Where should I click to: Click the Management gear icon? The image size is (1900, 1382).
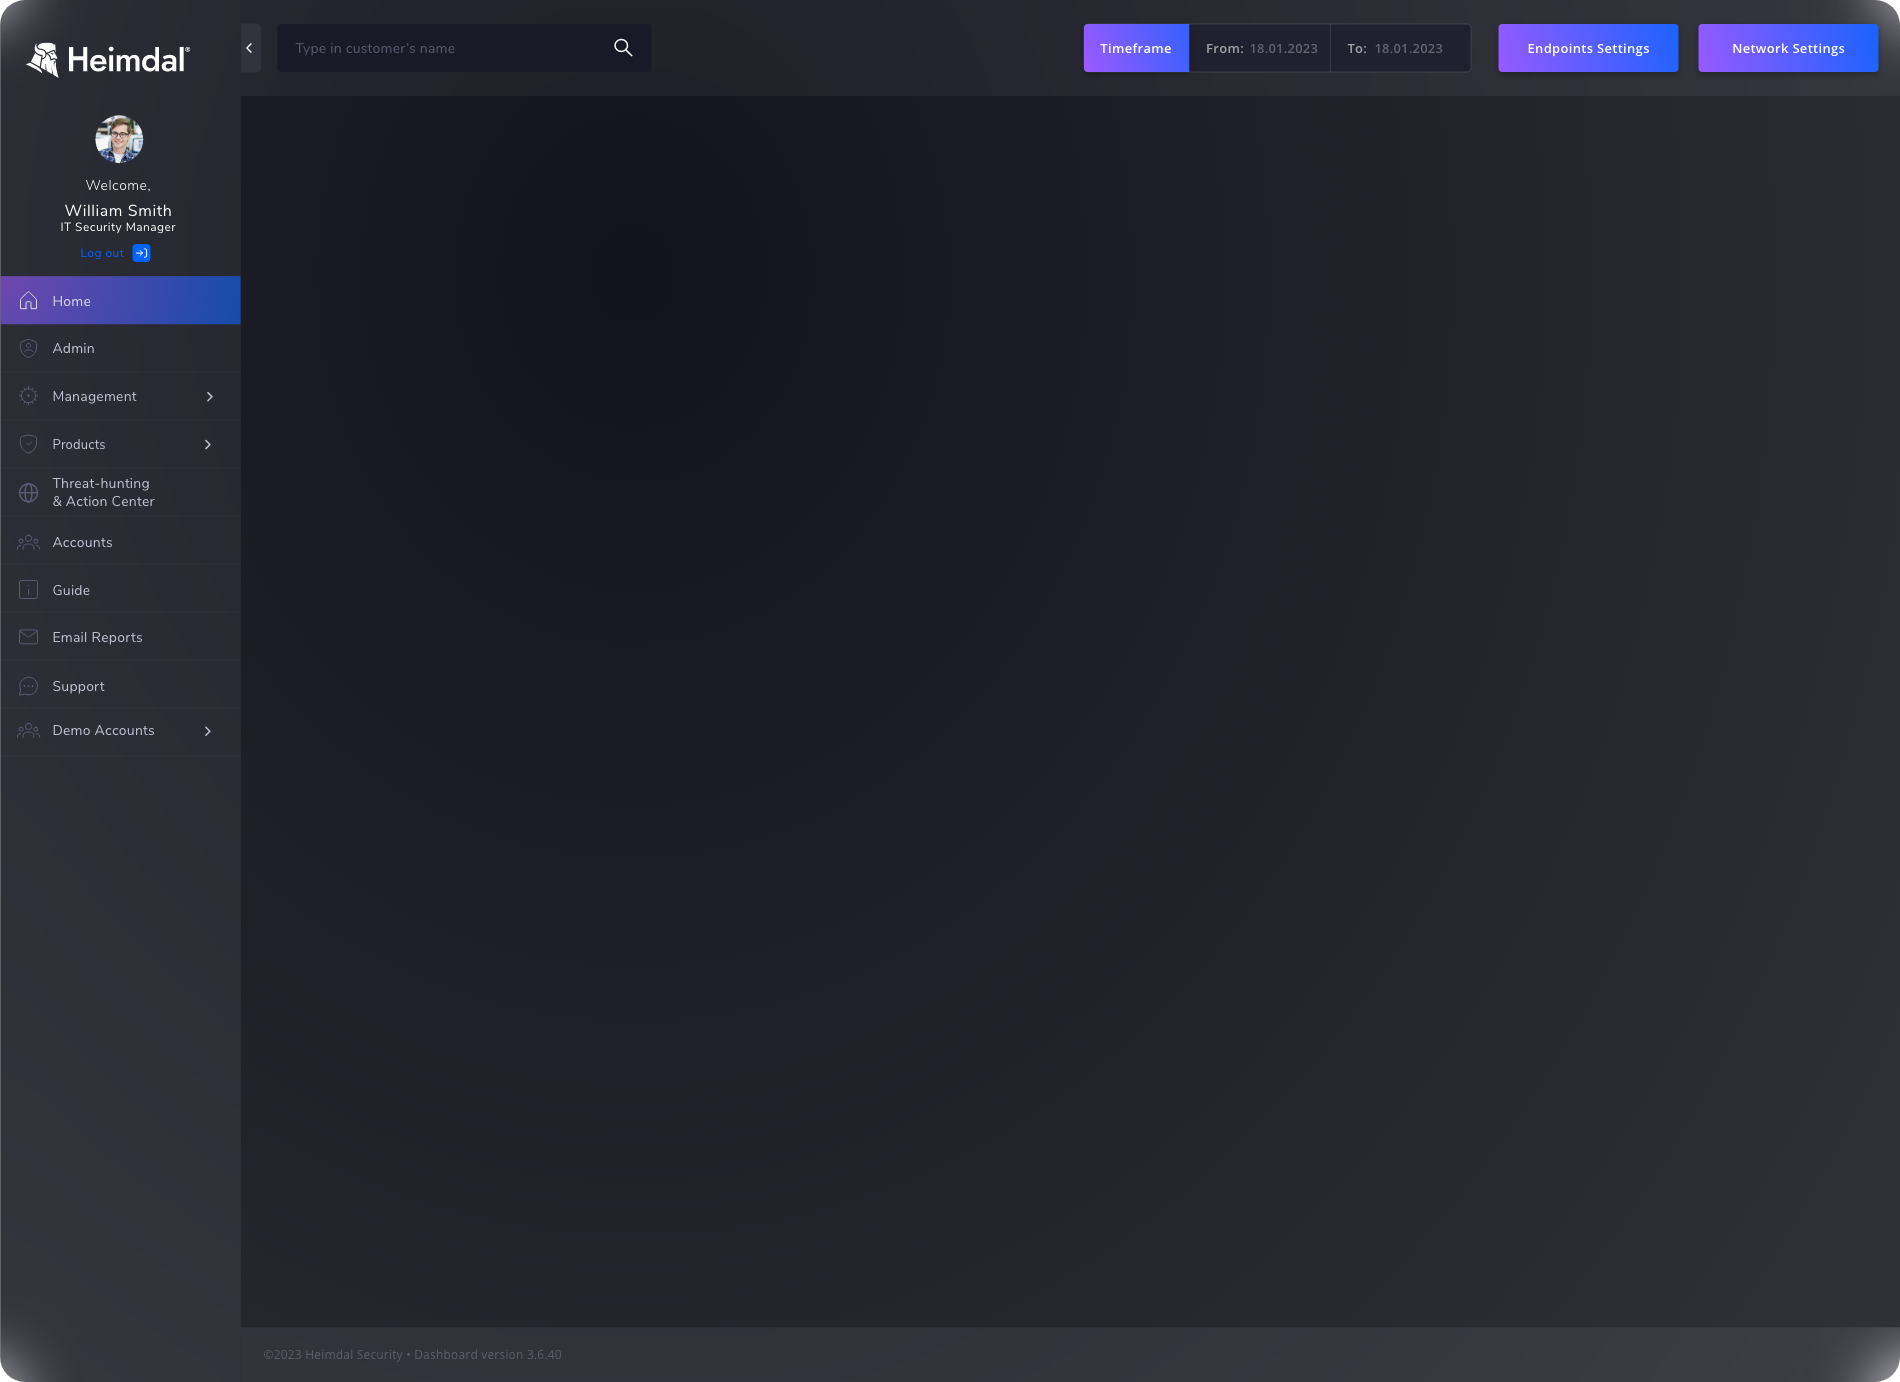coord(28,396)
